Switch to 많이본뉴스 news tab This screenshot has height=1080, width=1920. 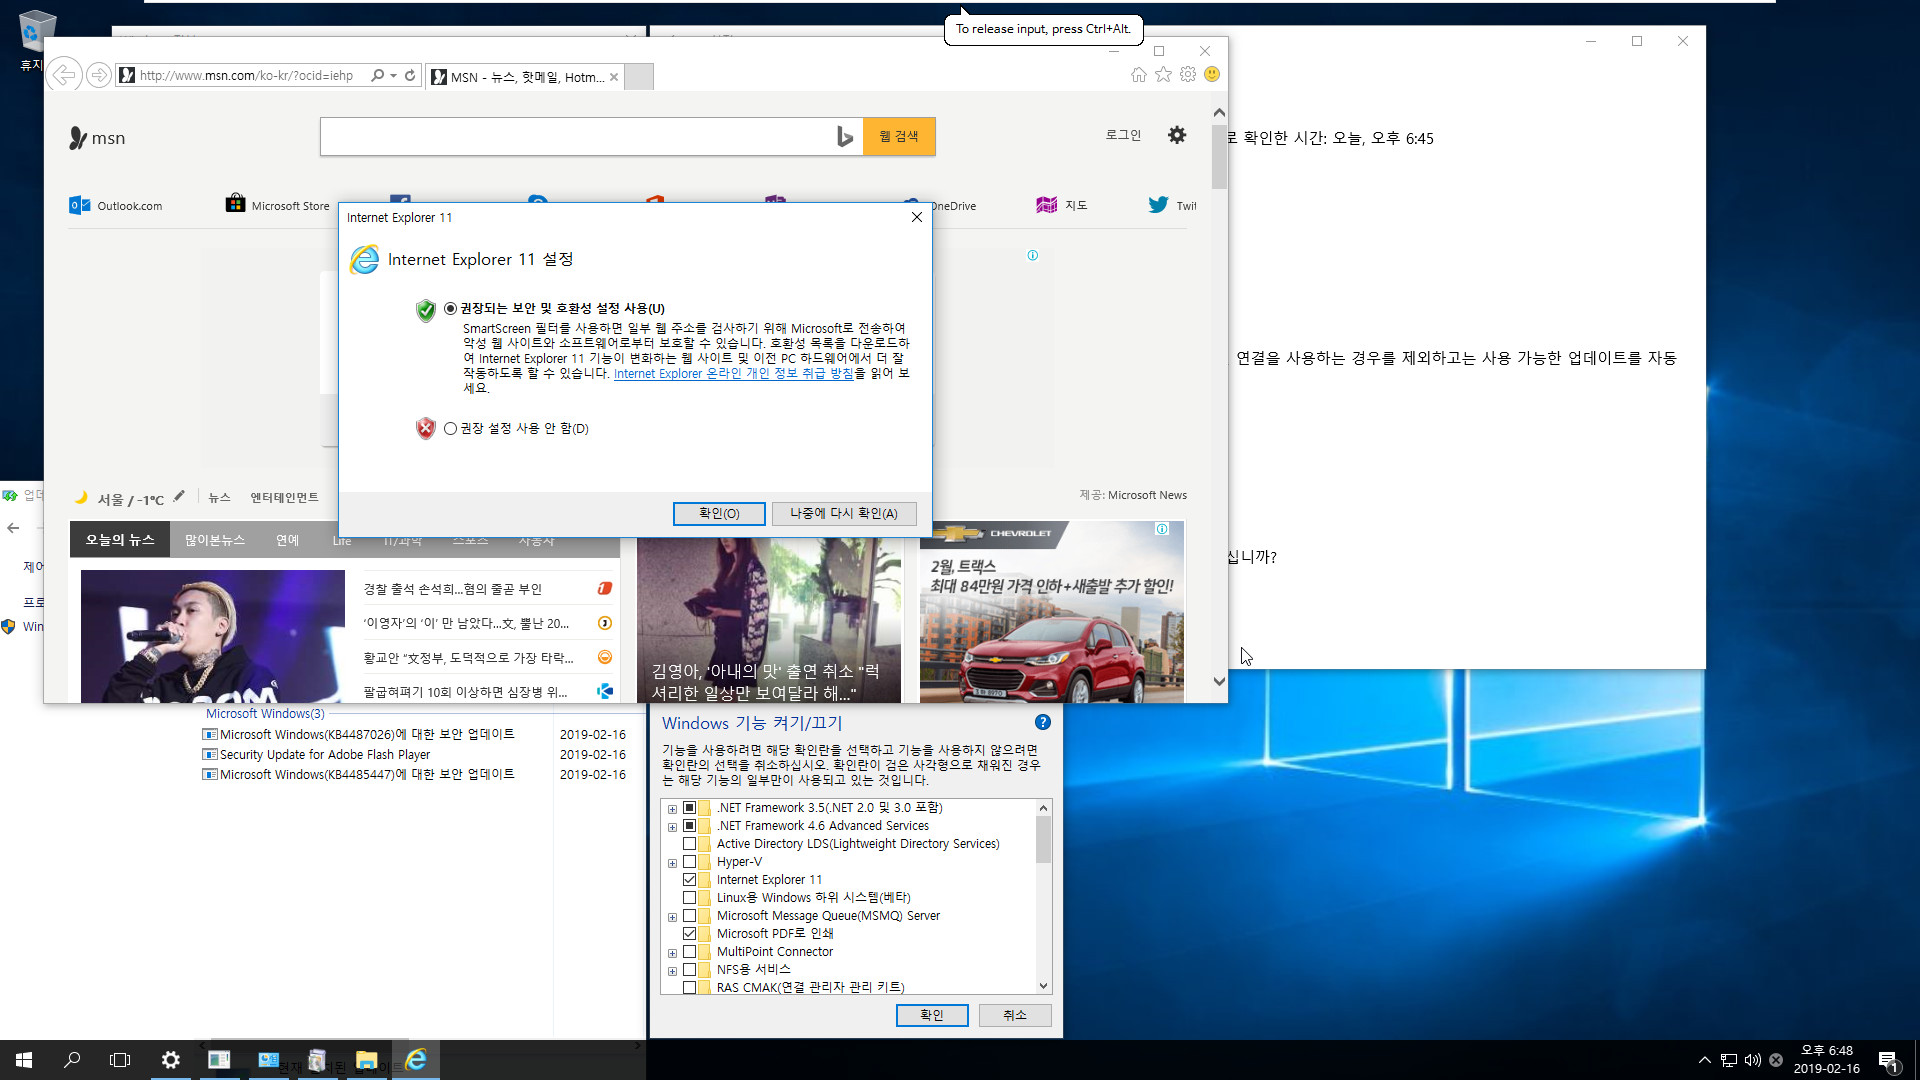pyautogui.click(x=215, y=540)
